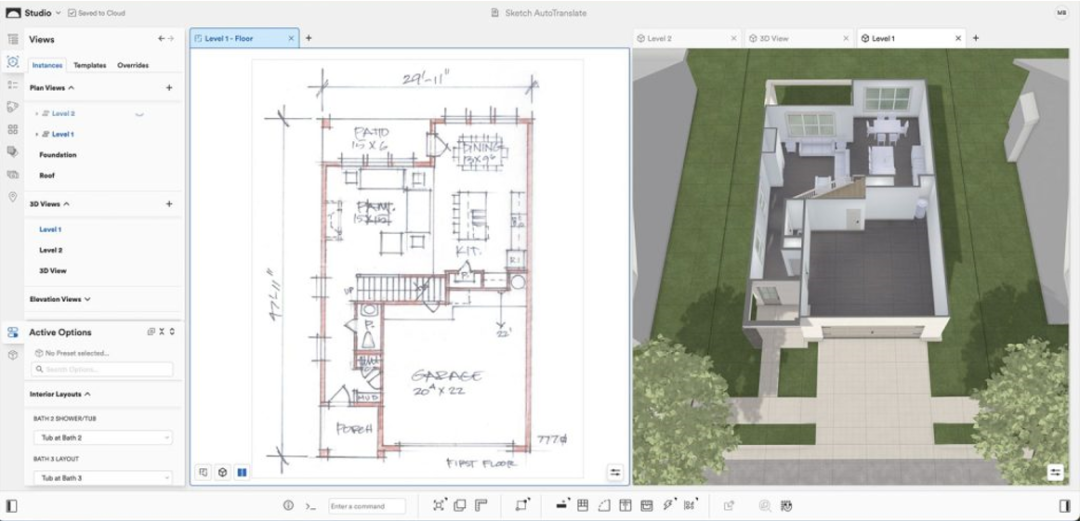This screenshot has height=521, width=1080.
Task: Collapse the Plan Views section
Action: click(x=71, y=88)
